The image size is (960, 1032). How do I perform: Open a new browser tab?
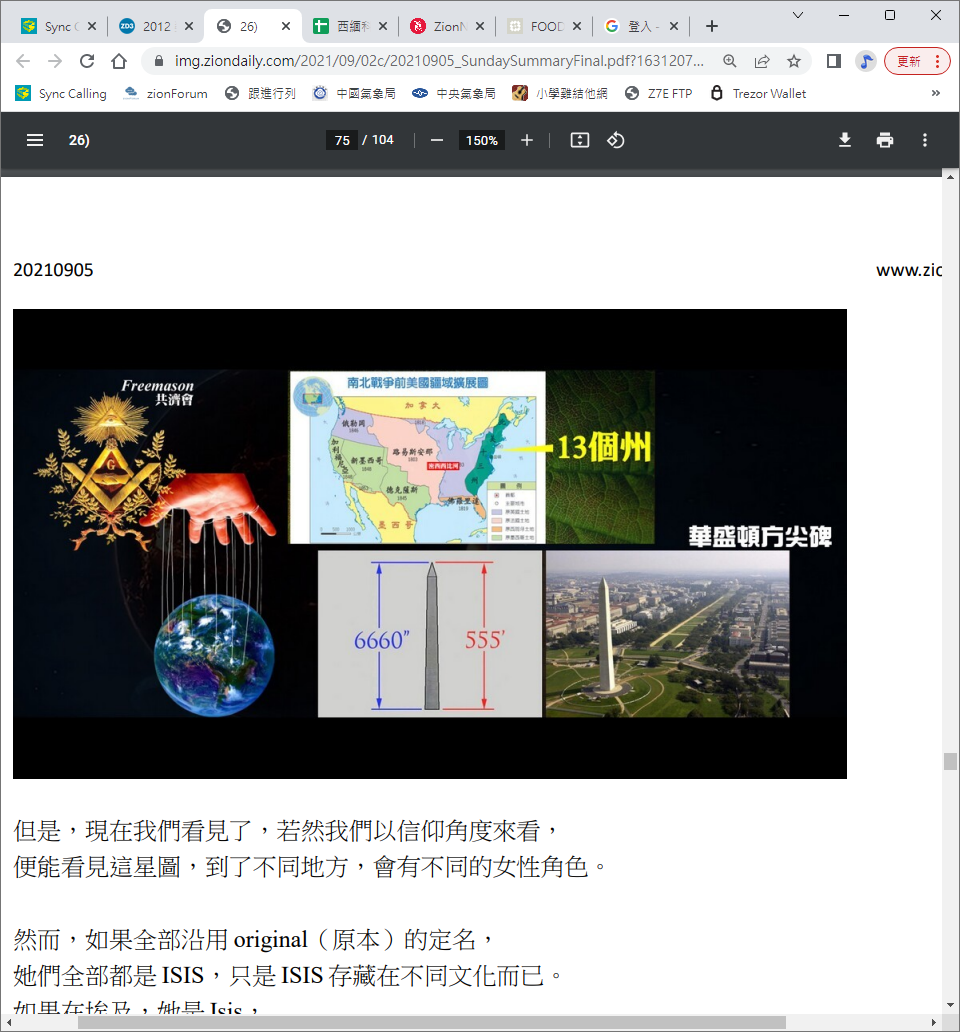pos(711,26)
